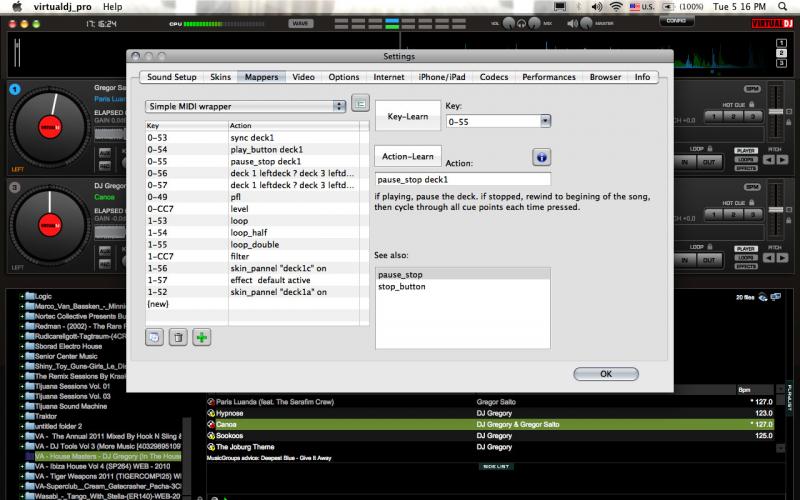This screenshot has width=800, height=500.
Task: Toggle the lower deck hot cue lock icon
Action: [x=752, y=203]
